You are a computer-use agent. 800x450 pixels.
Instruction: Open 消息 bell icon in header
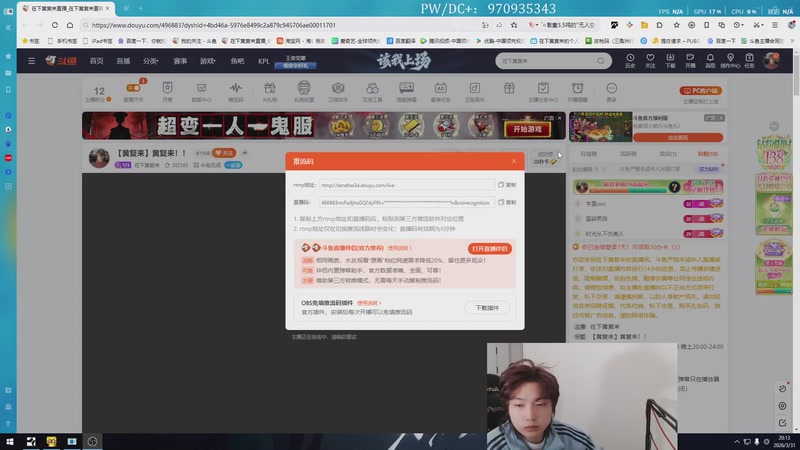[x=710, y=61]
